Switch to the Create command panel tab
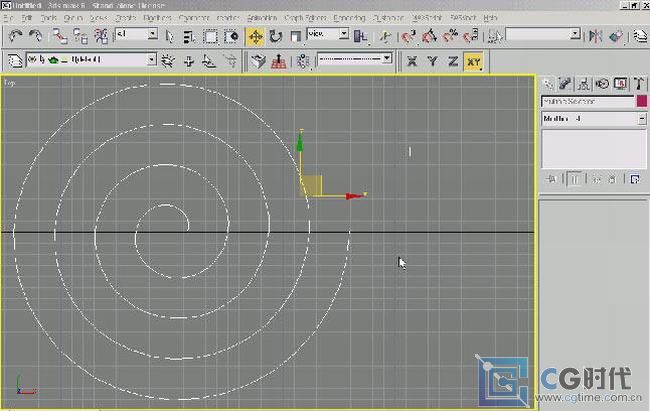 tap(548, 84)
